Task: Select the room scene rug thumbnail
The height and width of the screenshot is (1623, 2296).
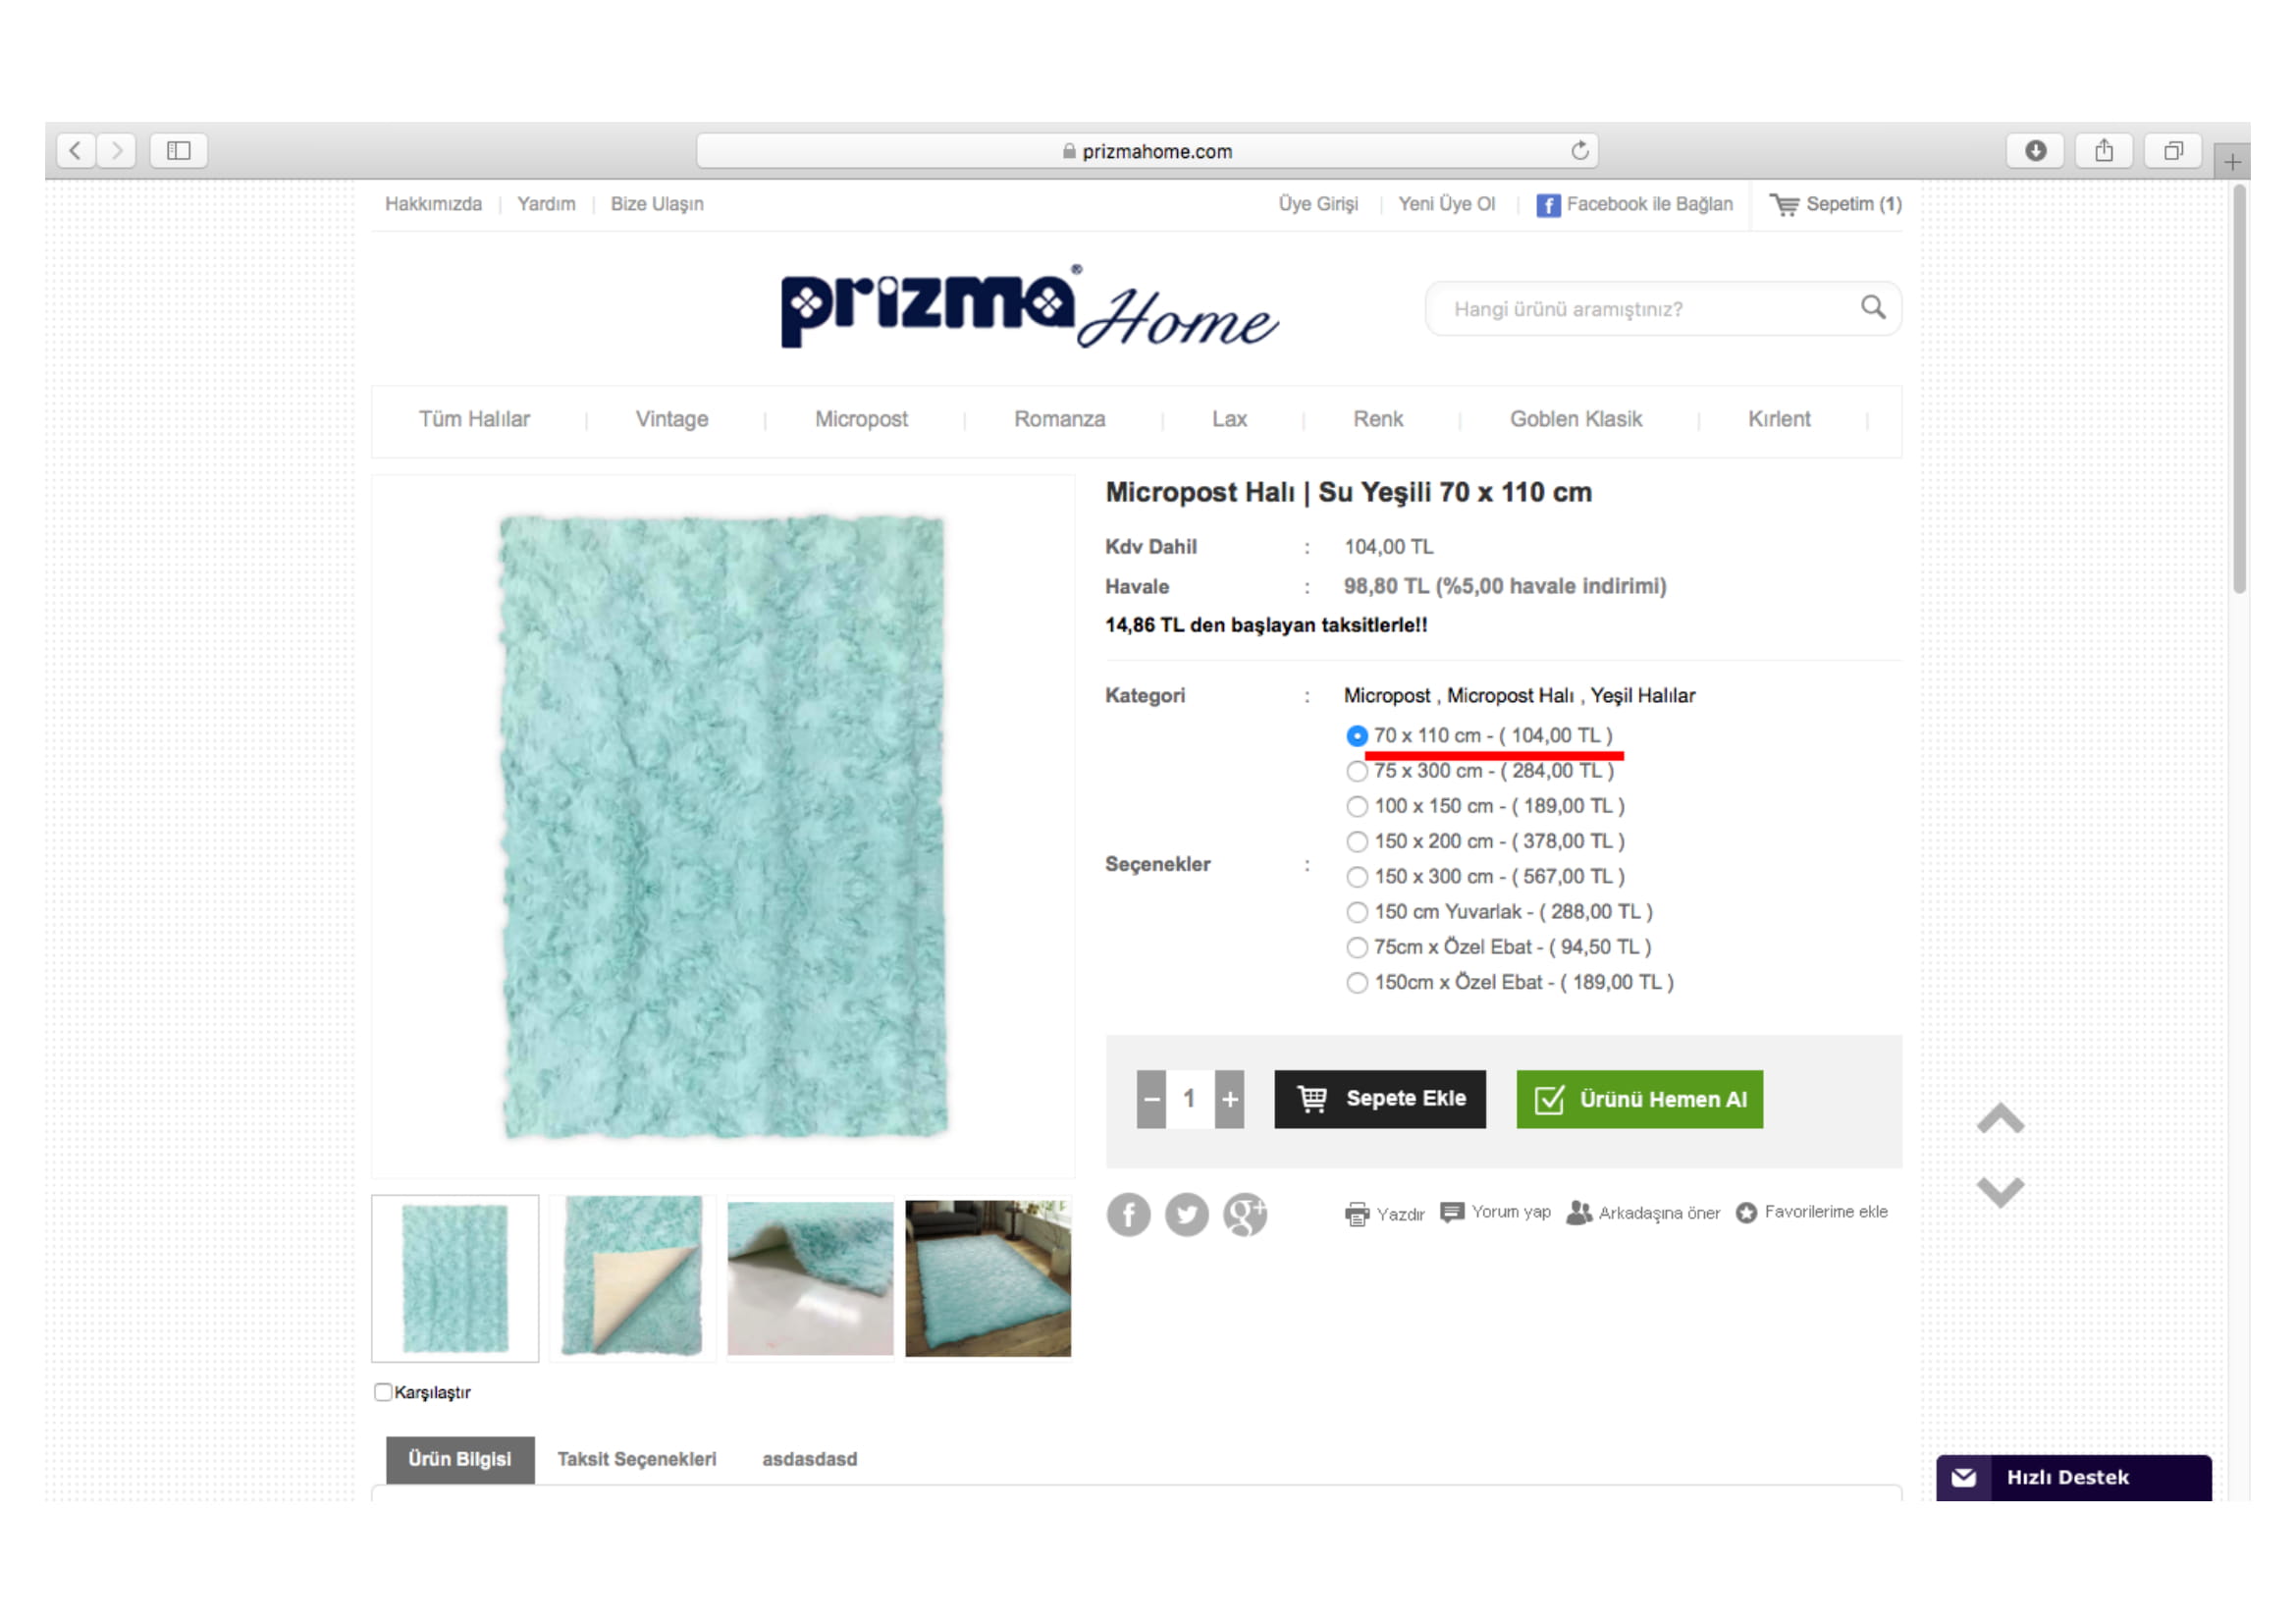Action: point(988,1278)
